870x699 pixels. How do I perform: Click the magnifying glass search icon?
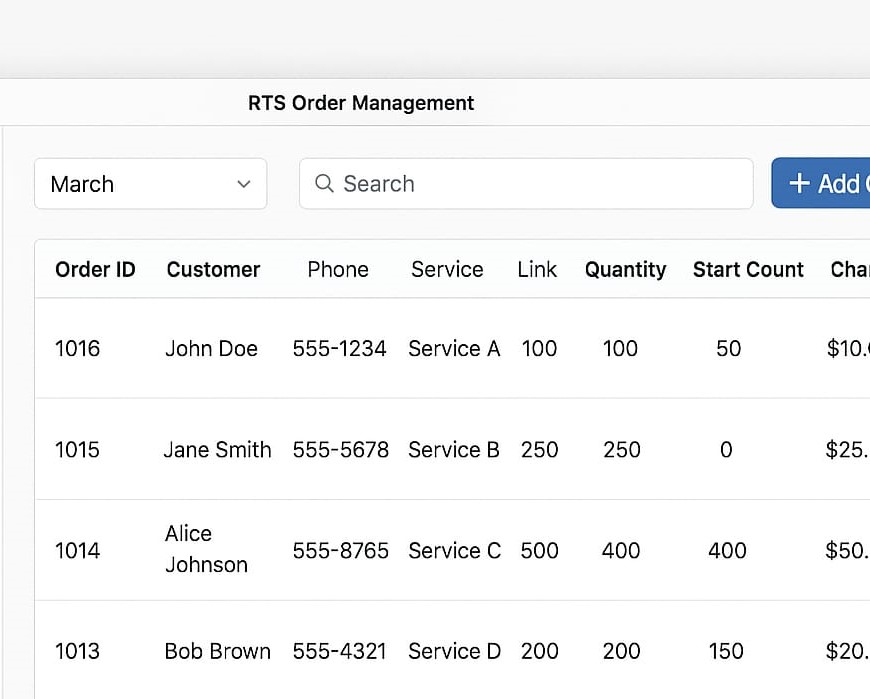324,184
